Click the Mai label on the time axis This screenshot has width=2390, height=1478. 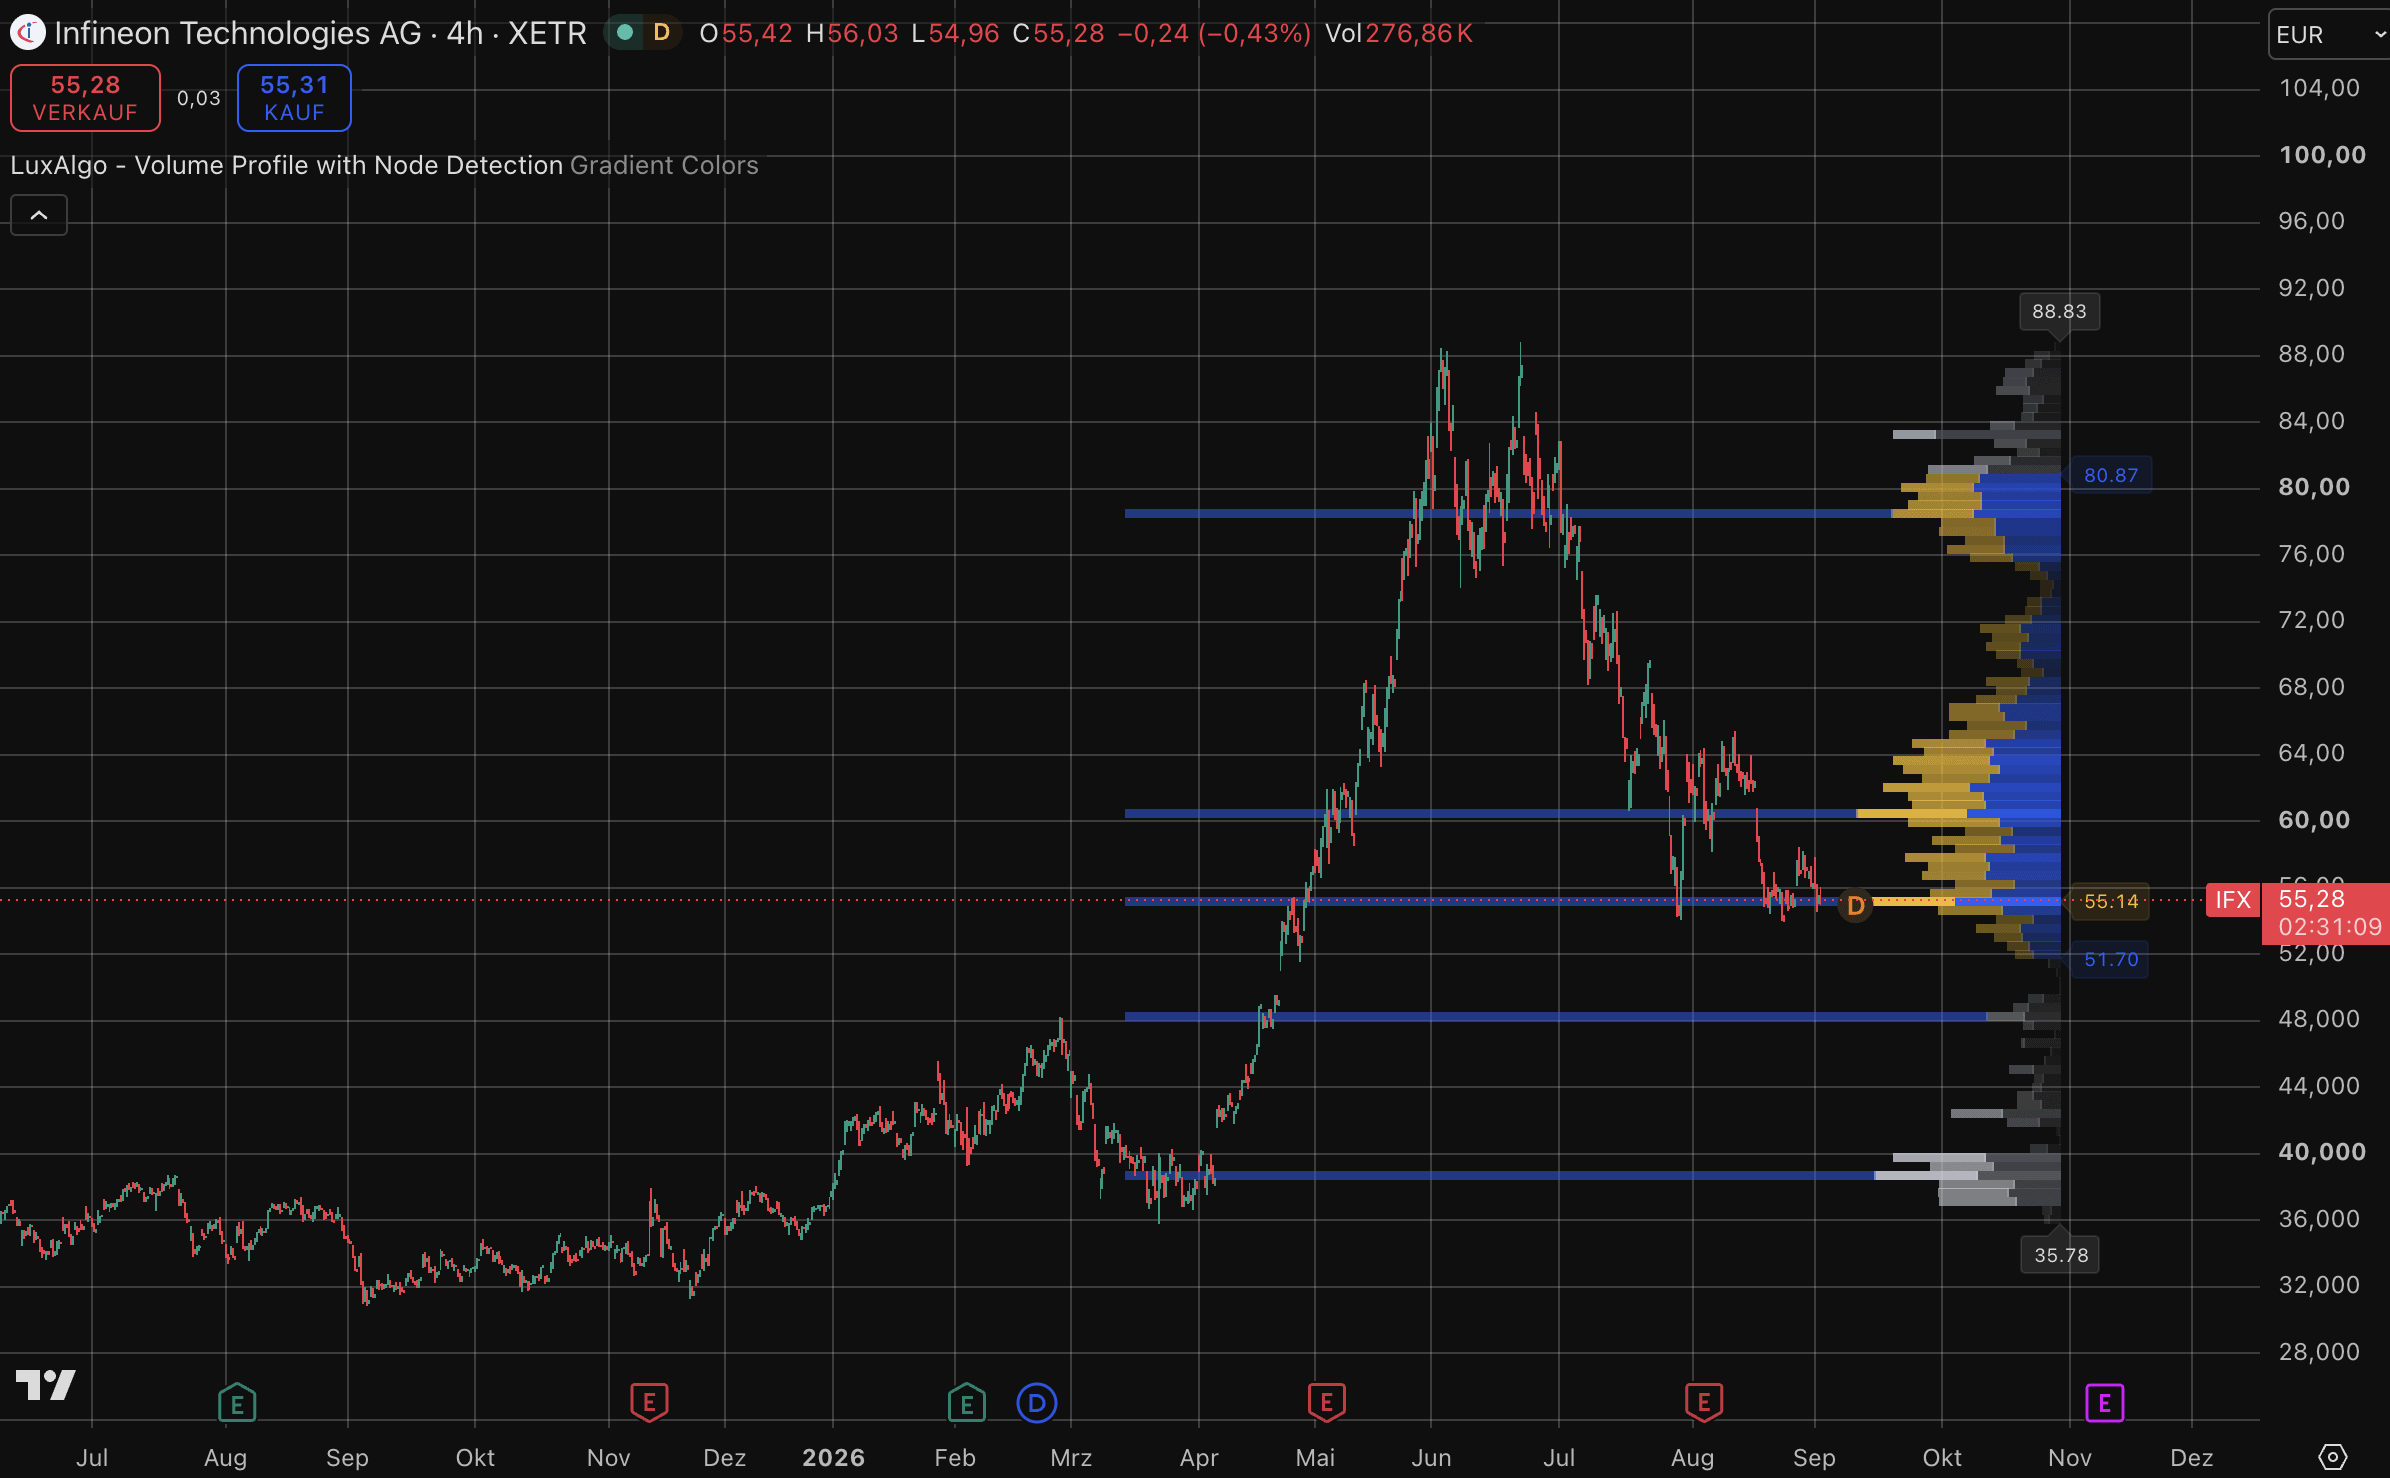click(1315, 1458)
